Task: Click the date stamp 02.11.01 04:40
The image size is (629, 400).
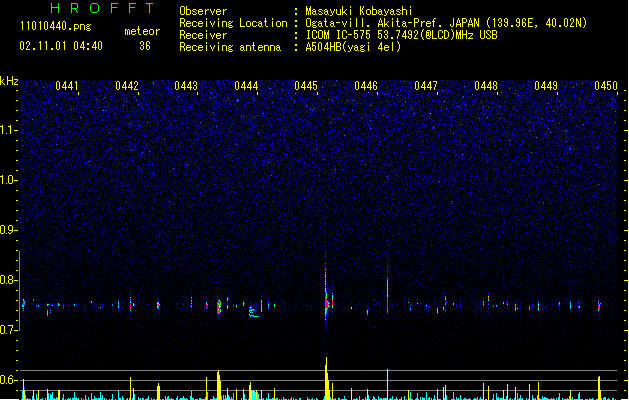Action: 61,46
